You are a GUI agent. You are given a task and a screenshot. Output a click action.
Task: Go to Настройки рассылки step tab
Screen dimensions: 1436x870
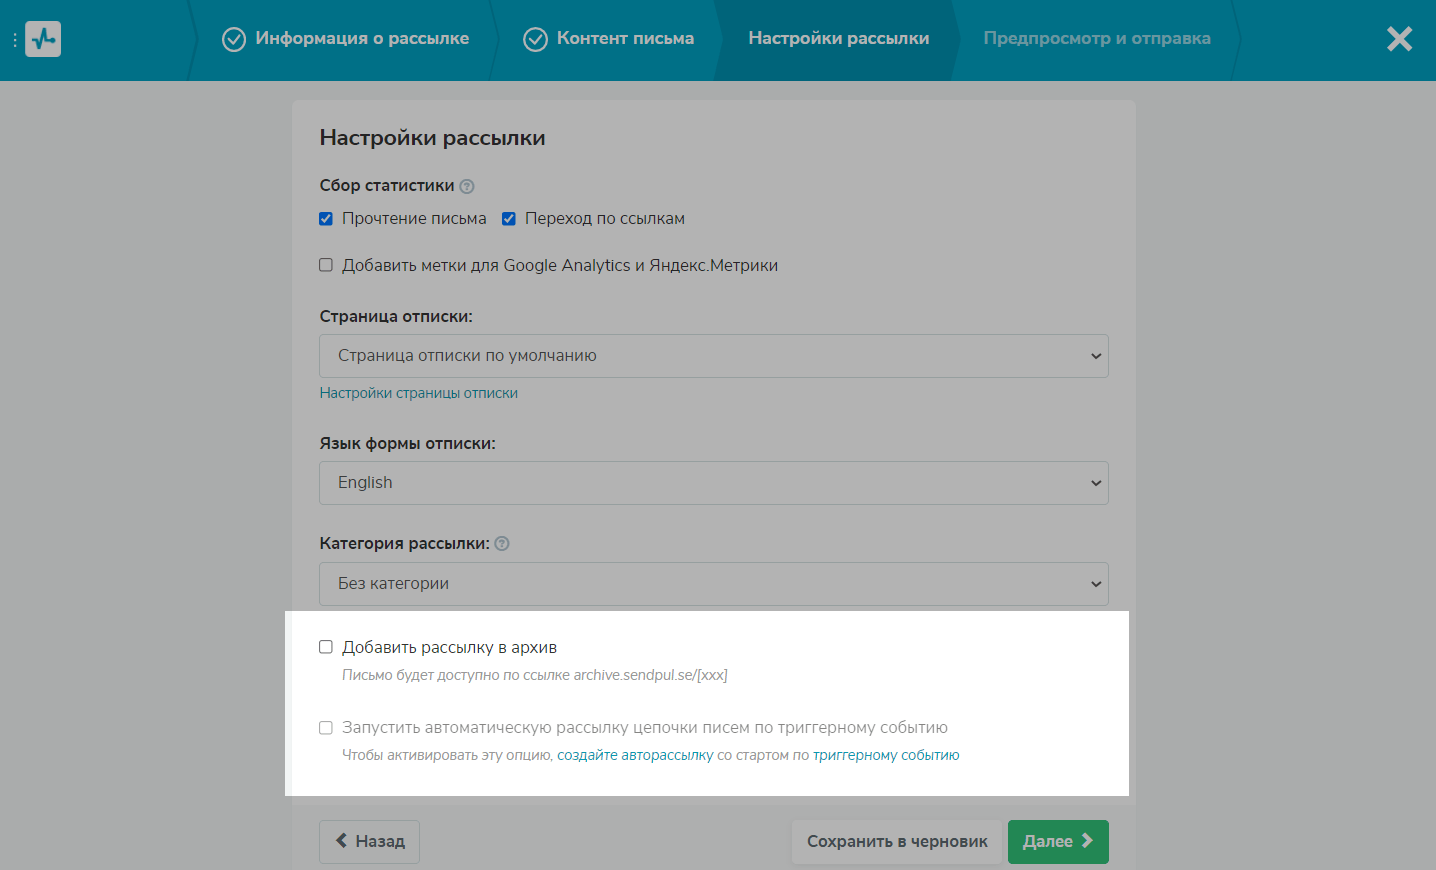pyautogui.click(x=838, y=39)
